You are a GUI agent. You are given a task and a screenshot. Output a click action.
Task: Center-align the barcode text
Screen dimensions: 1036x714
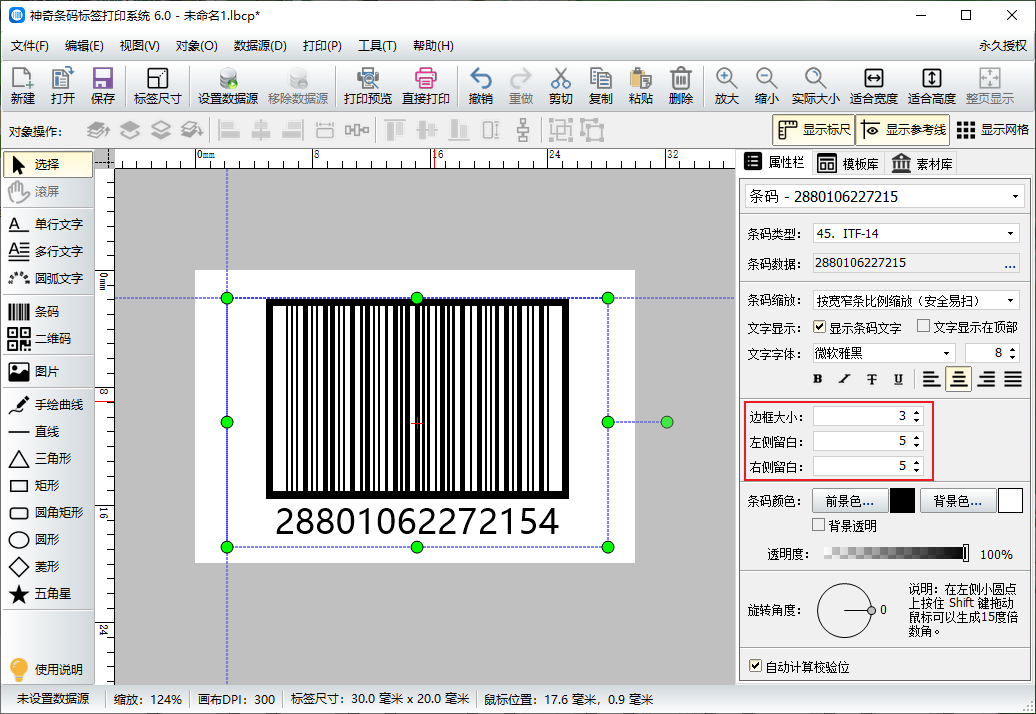[x=959, y=379]
